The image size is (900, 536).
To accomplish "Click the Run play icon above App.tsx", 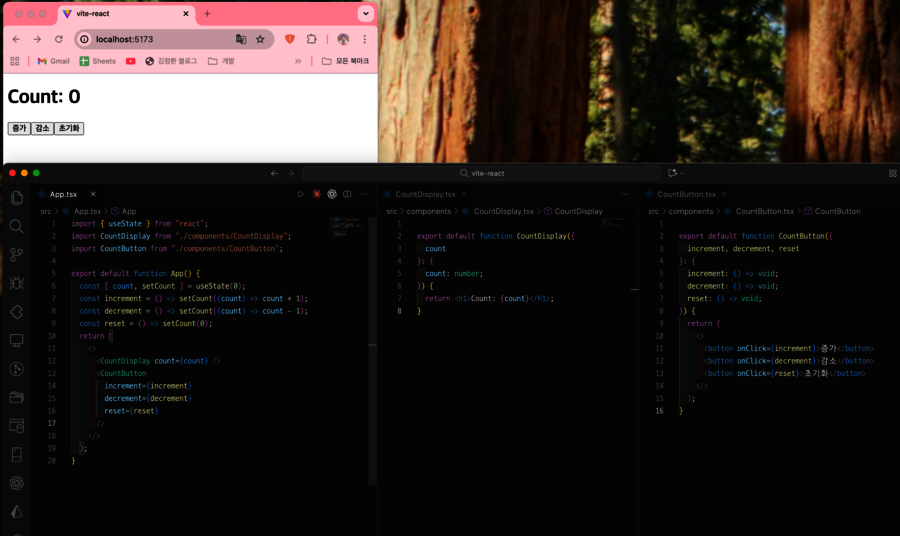I will pyautogui.click(x=300, y=194).
